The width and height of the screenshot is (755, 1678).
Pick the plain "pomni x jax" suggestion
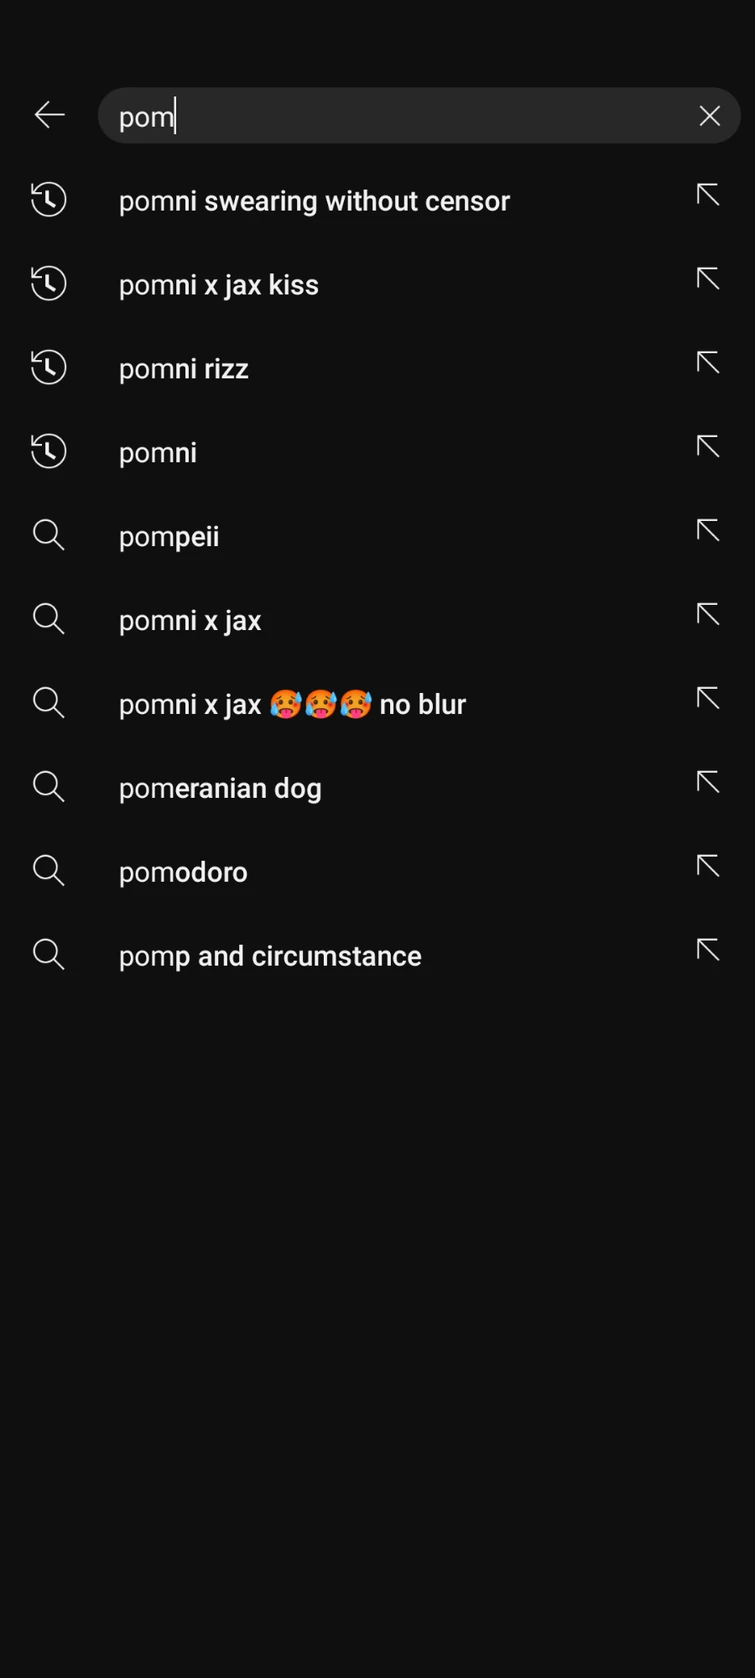pos(190,621)
